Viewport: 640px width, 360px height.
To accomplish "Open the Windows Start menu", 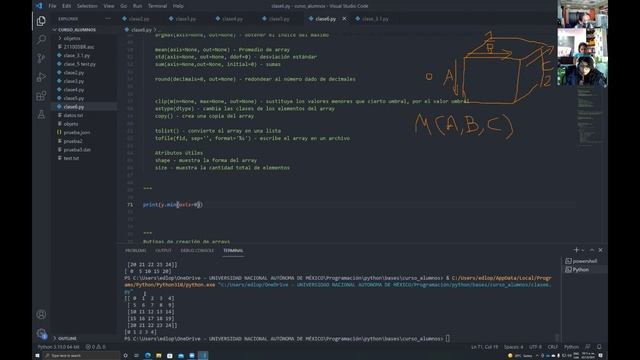I will (37, 356).
